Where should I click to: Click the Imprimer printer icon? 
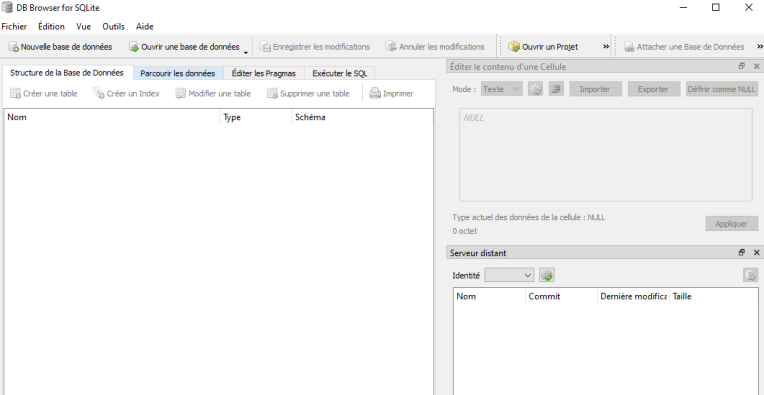(375, 93)
